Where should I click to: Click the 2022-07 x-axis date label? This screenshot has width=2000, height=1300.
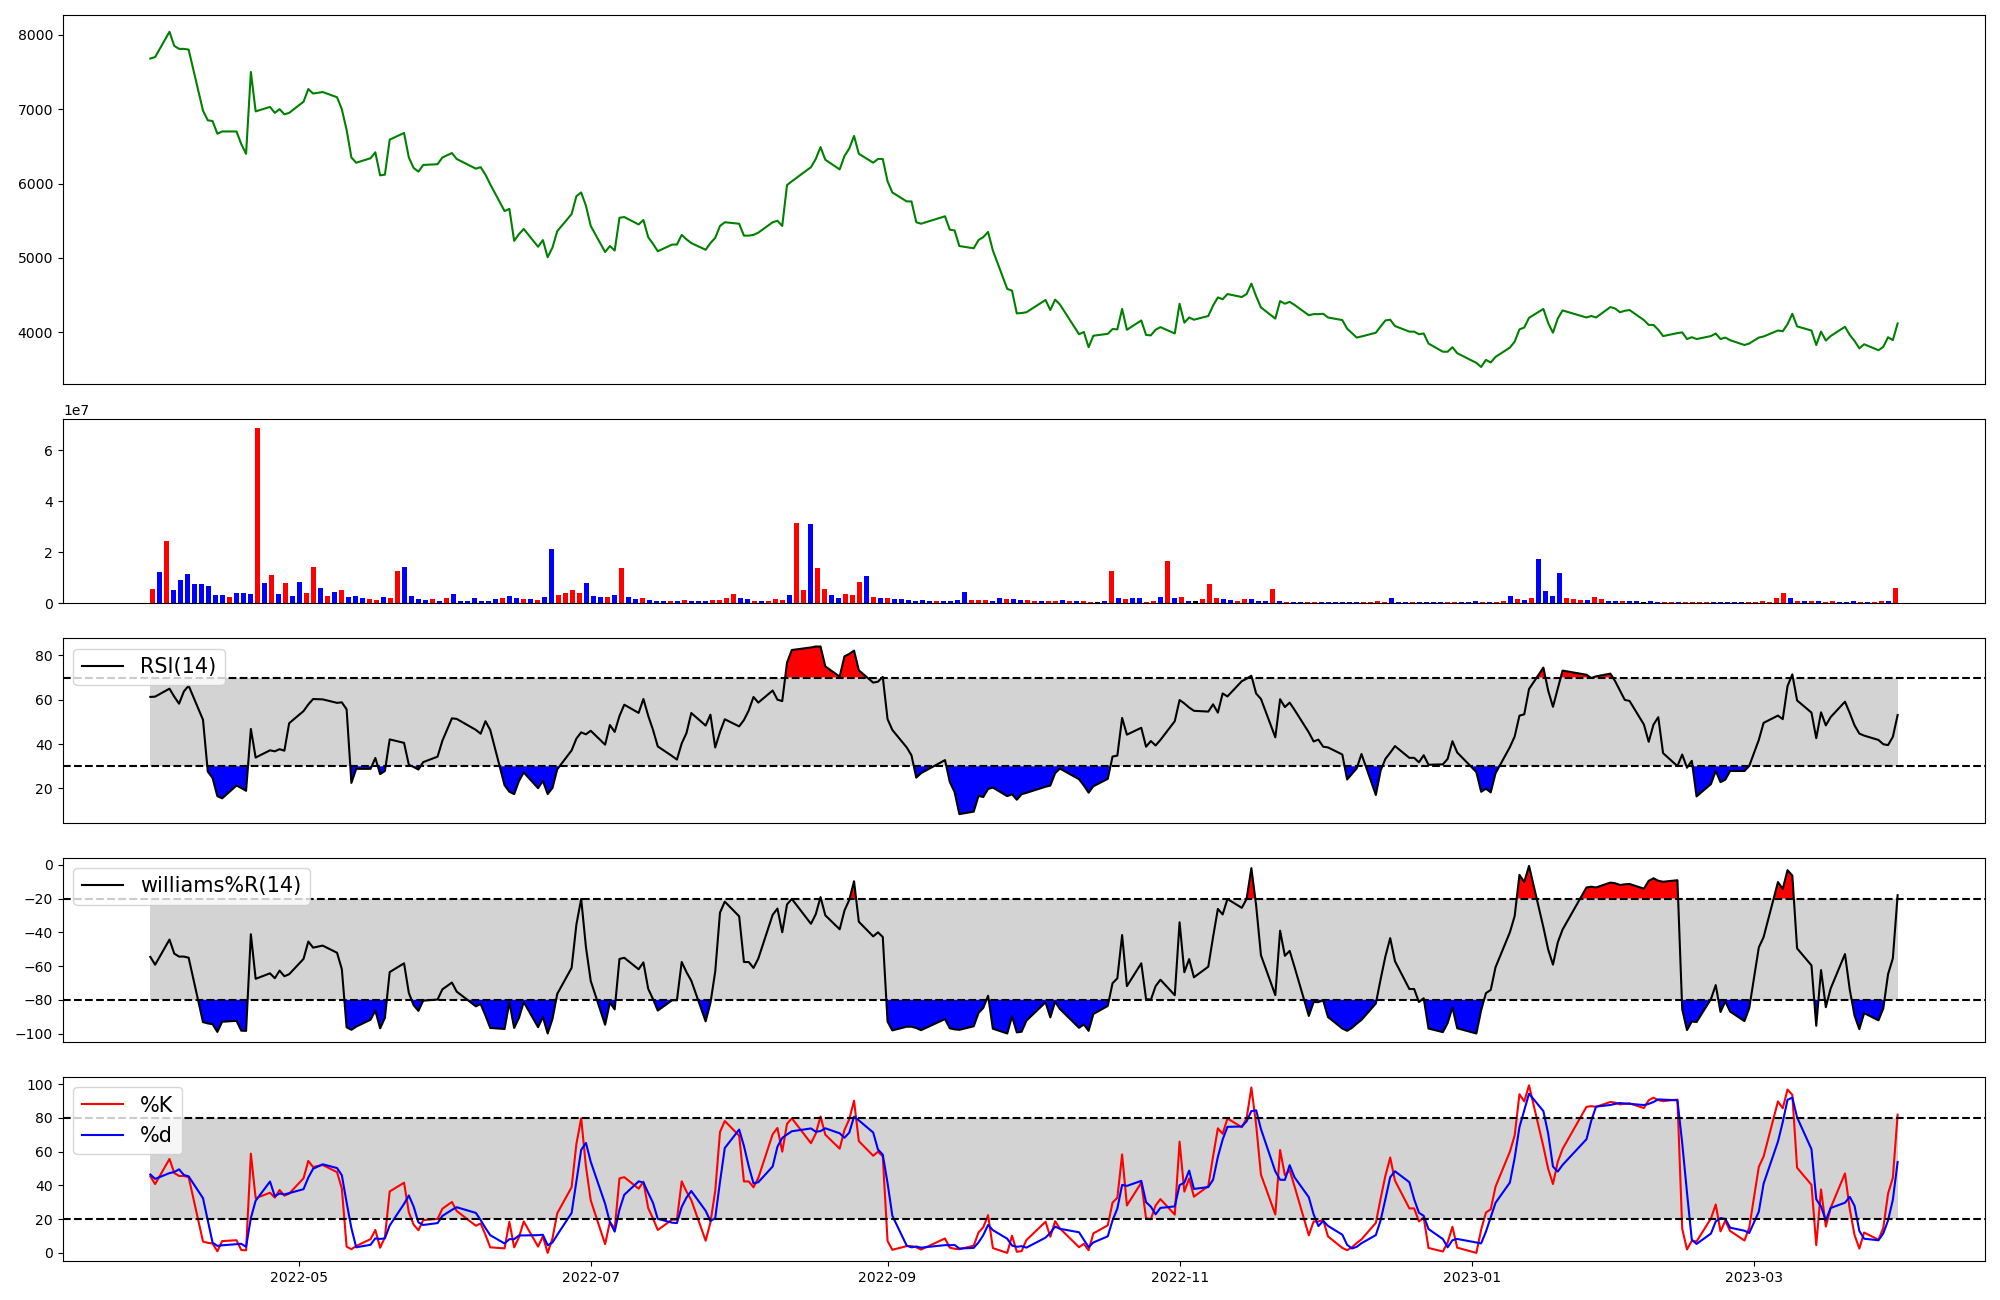[x=592, y=1277]
